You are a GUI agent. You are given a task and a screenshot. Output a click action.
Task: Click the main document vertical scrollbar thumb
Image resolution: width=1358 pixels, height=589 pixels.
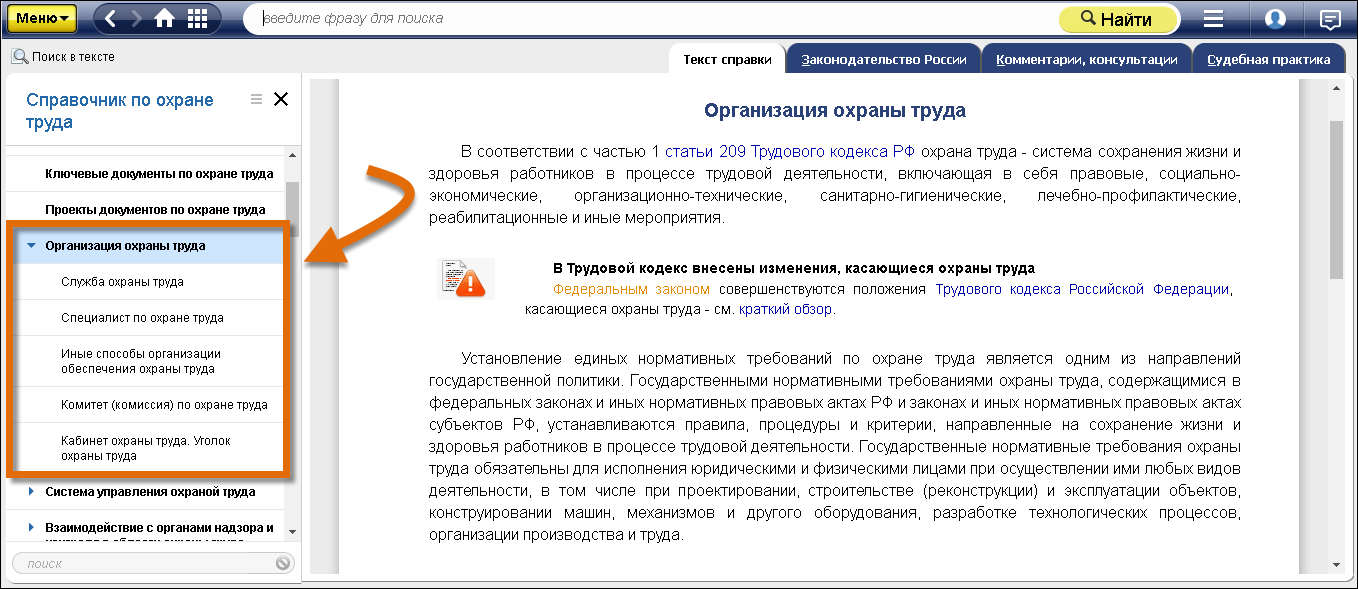[x=1336, y=200]
